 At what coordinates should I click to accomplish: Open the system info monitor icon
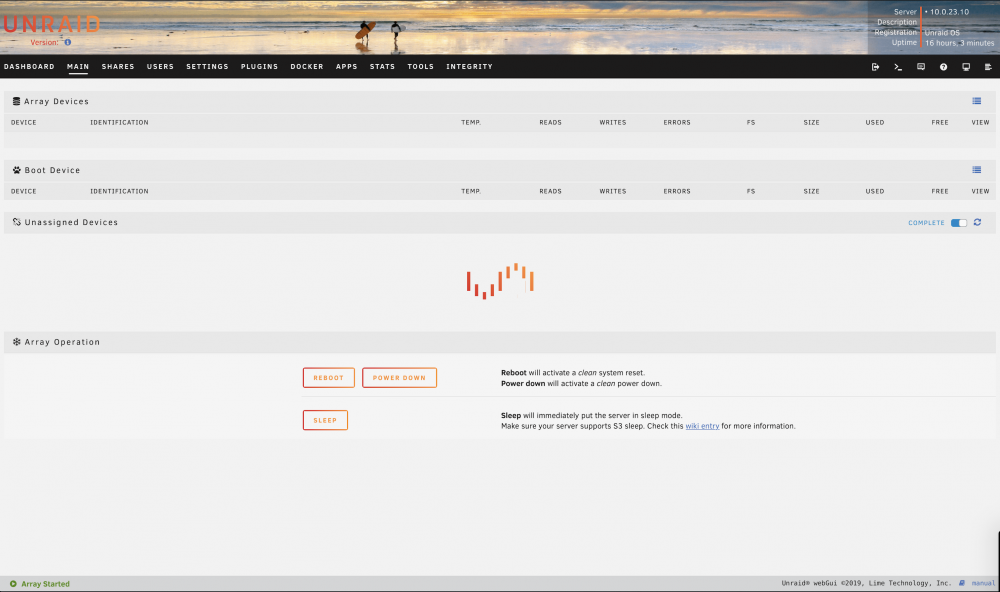966,67
